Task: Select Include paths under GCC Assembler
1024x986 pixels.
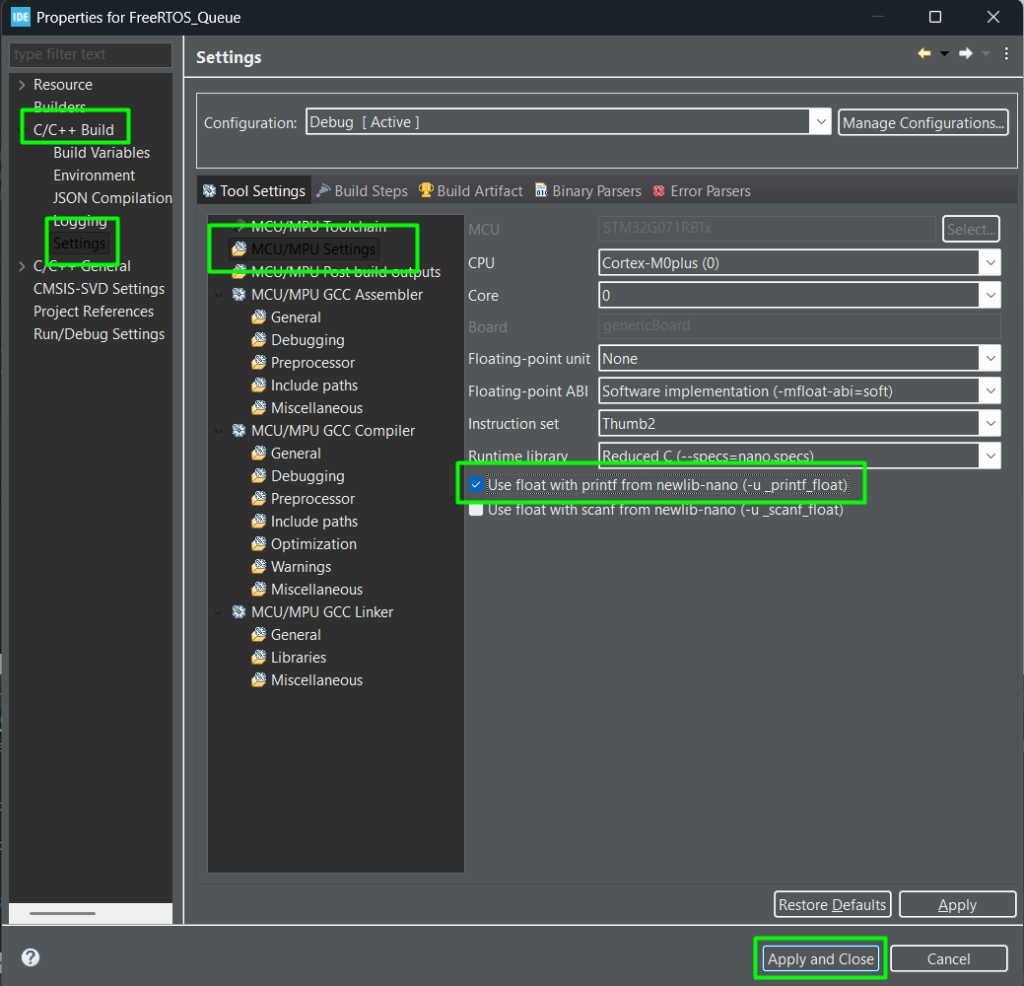Action: [313, 385]
